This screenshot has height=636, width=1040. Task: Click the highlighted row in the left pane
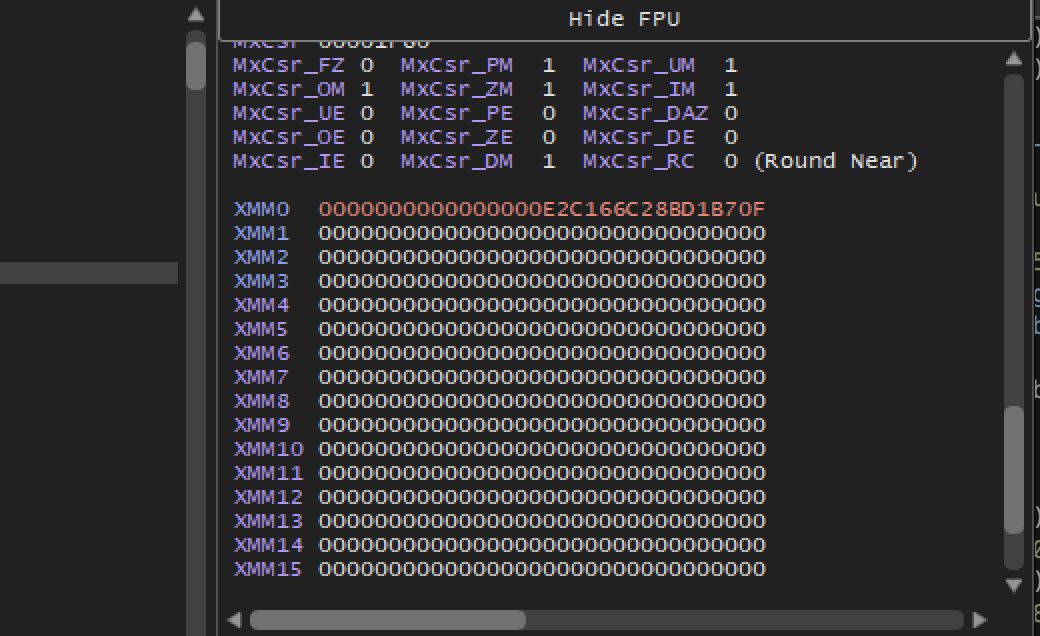pos(89,273)
